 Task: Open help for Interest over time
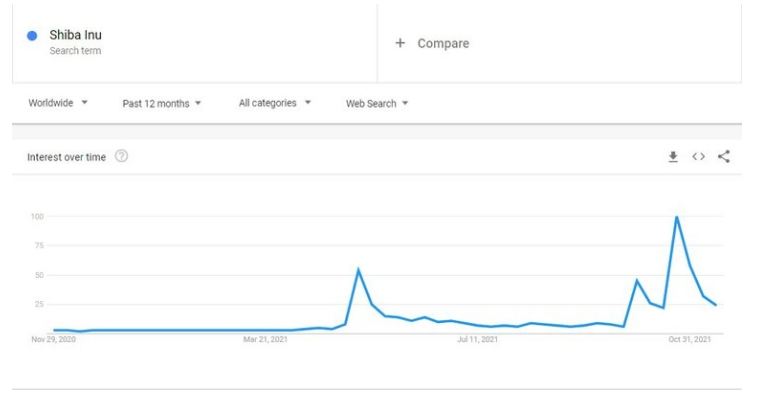(x=121, y=156)
